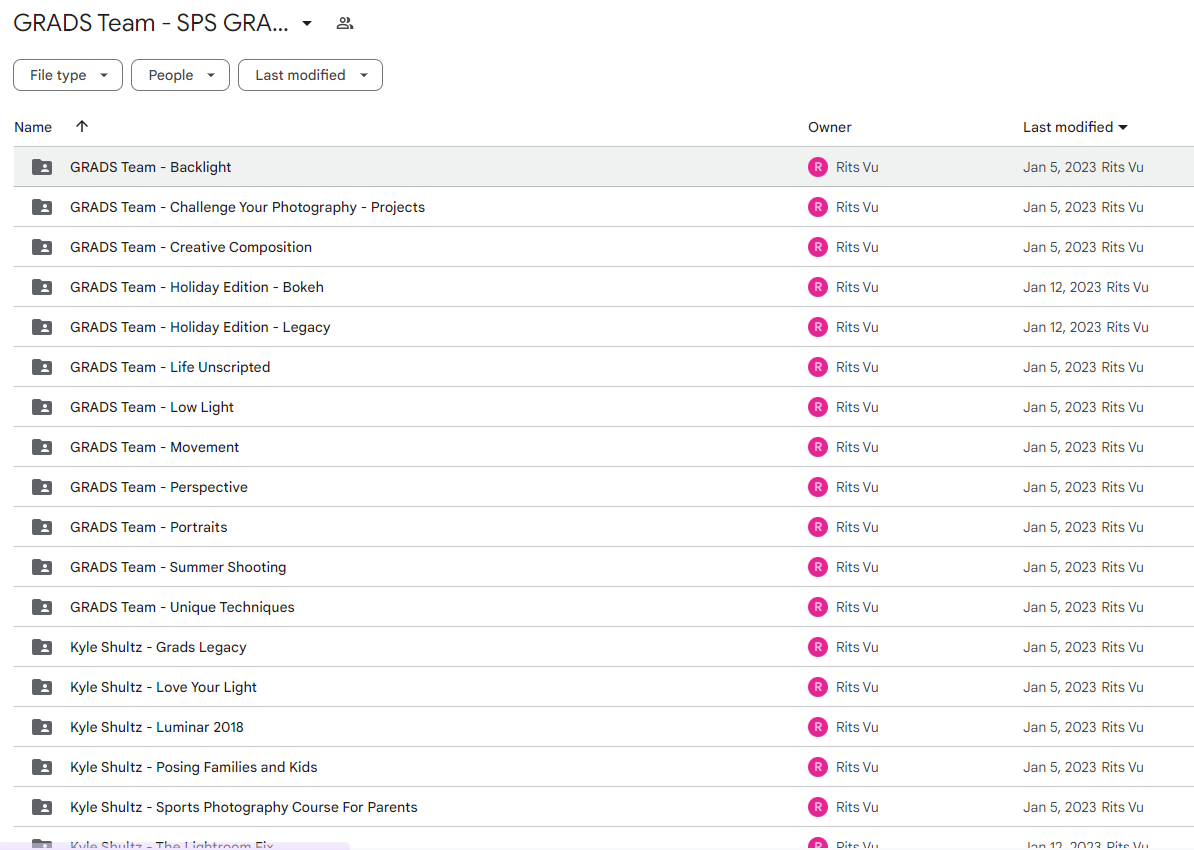Viewport: 1194px width, 850px height.
Task: Select GRADS Team - Challenge Your Photography - Projects
Action: click(247, 207)
